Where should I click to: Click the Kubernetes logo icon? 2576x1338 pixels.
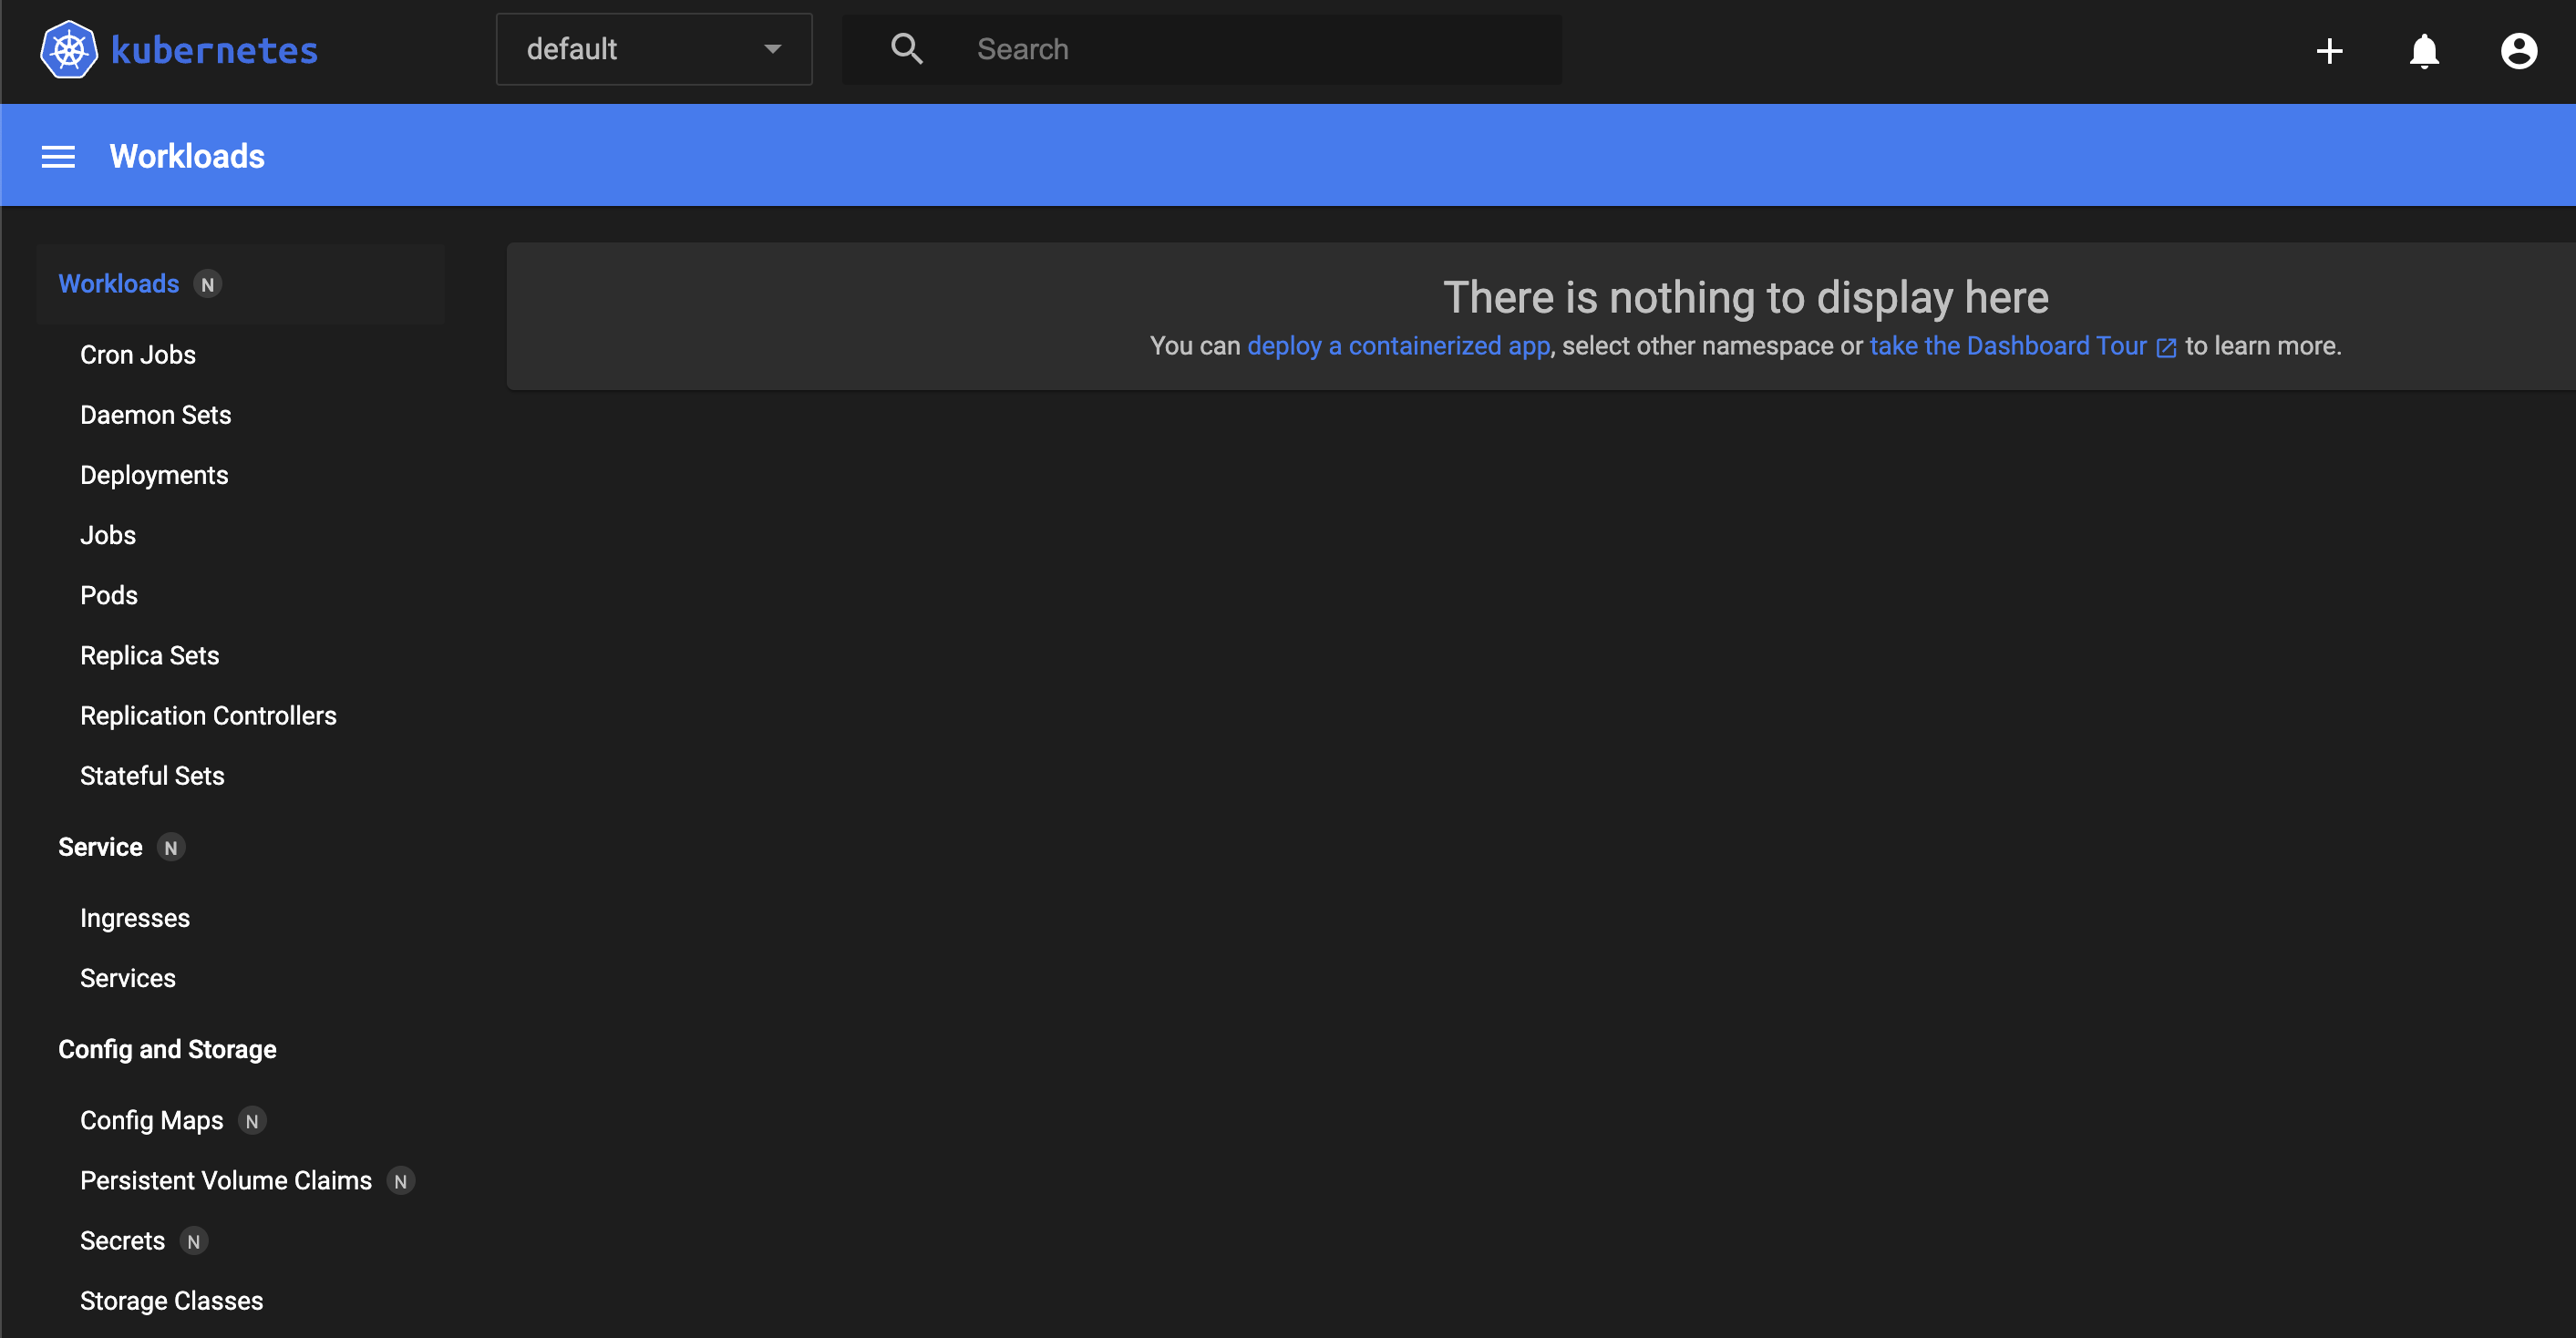tap(68, 50)
